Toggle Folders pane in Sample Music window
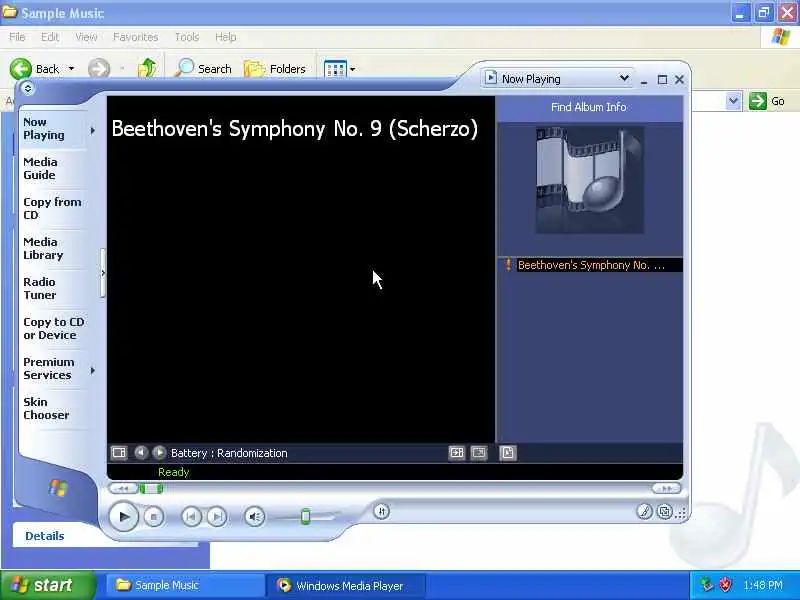Image resolution: width=800 pixels, height=600 pixels. click(274, 68)
